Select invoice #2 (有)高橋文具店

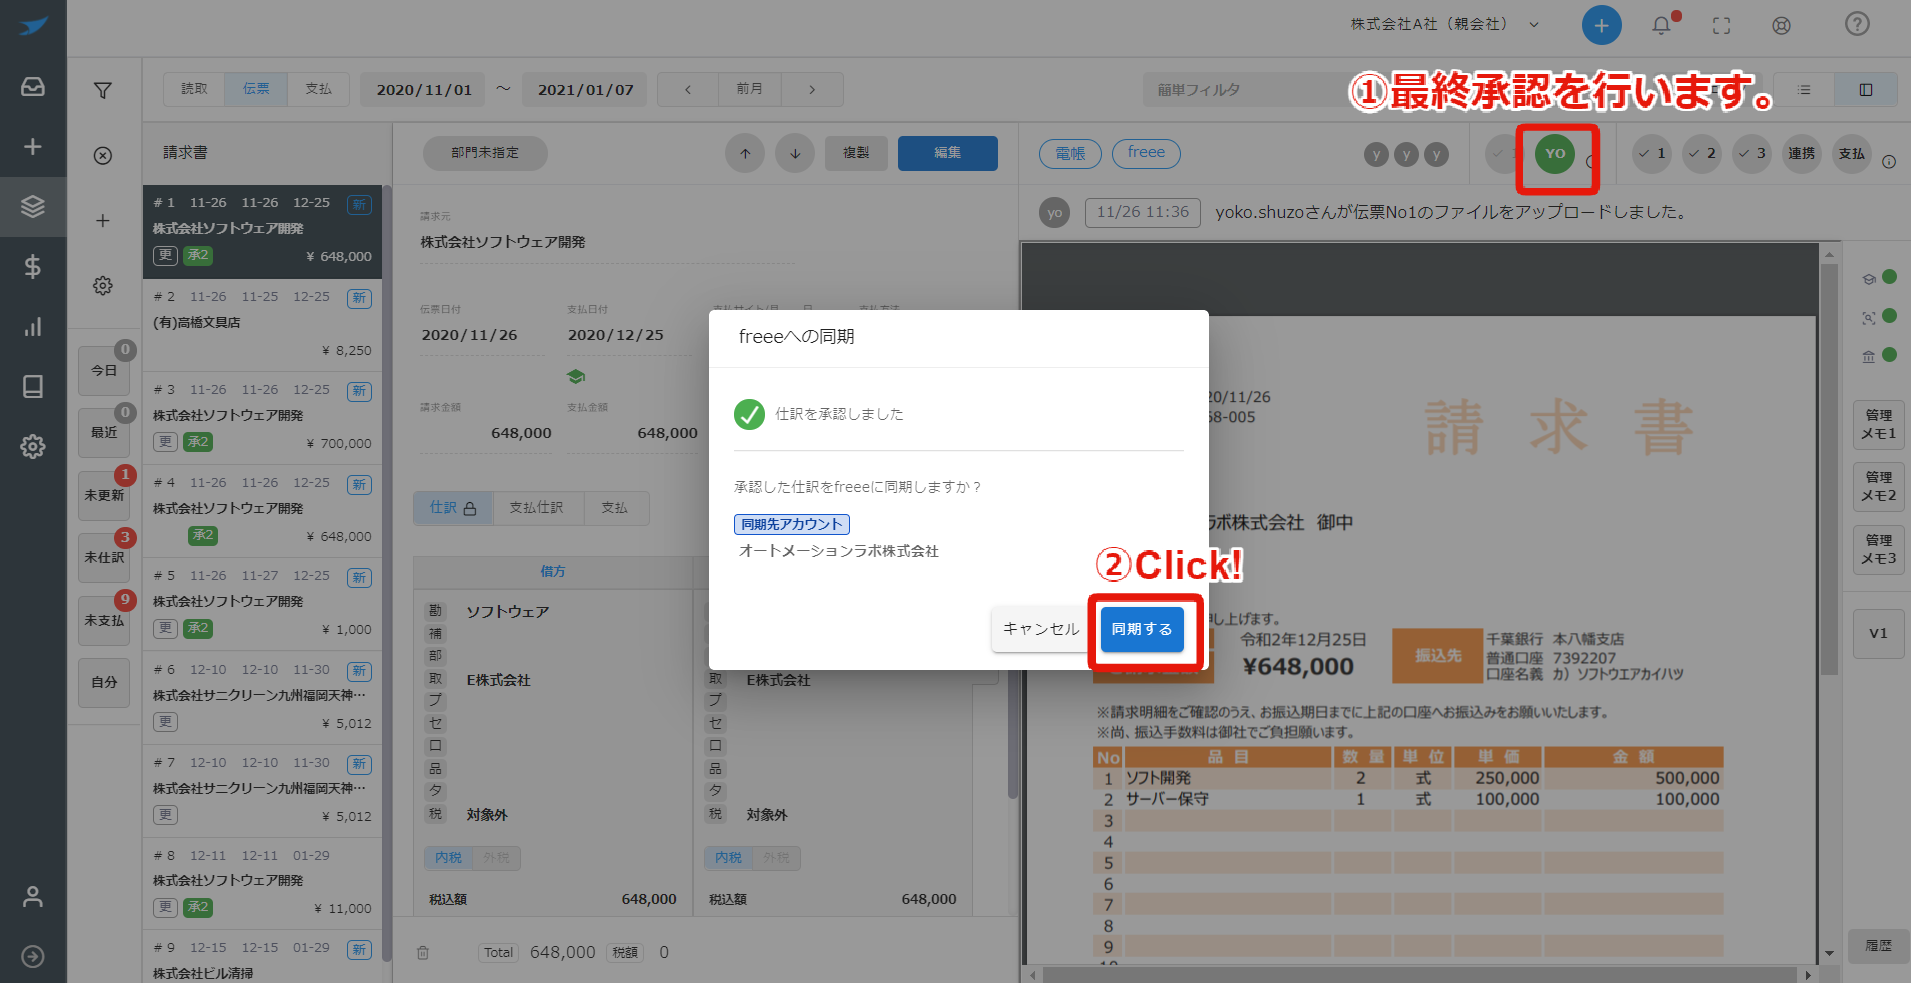[262, 324]
